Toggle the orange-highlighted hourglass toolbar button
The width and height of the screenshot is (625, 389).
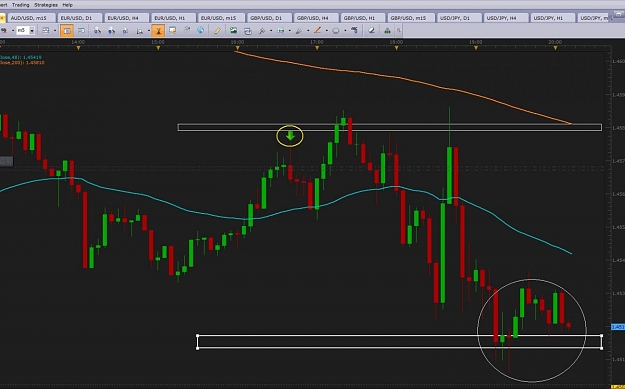click(x=158, y=30)
